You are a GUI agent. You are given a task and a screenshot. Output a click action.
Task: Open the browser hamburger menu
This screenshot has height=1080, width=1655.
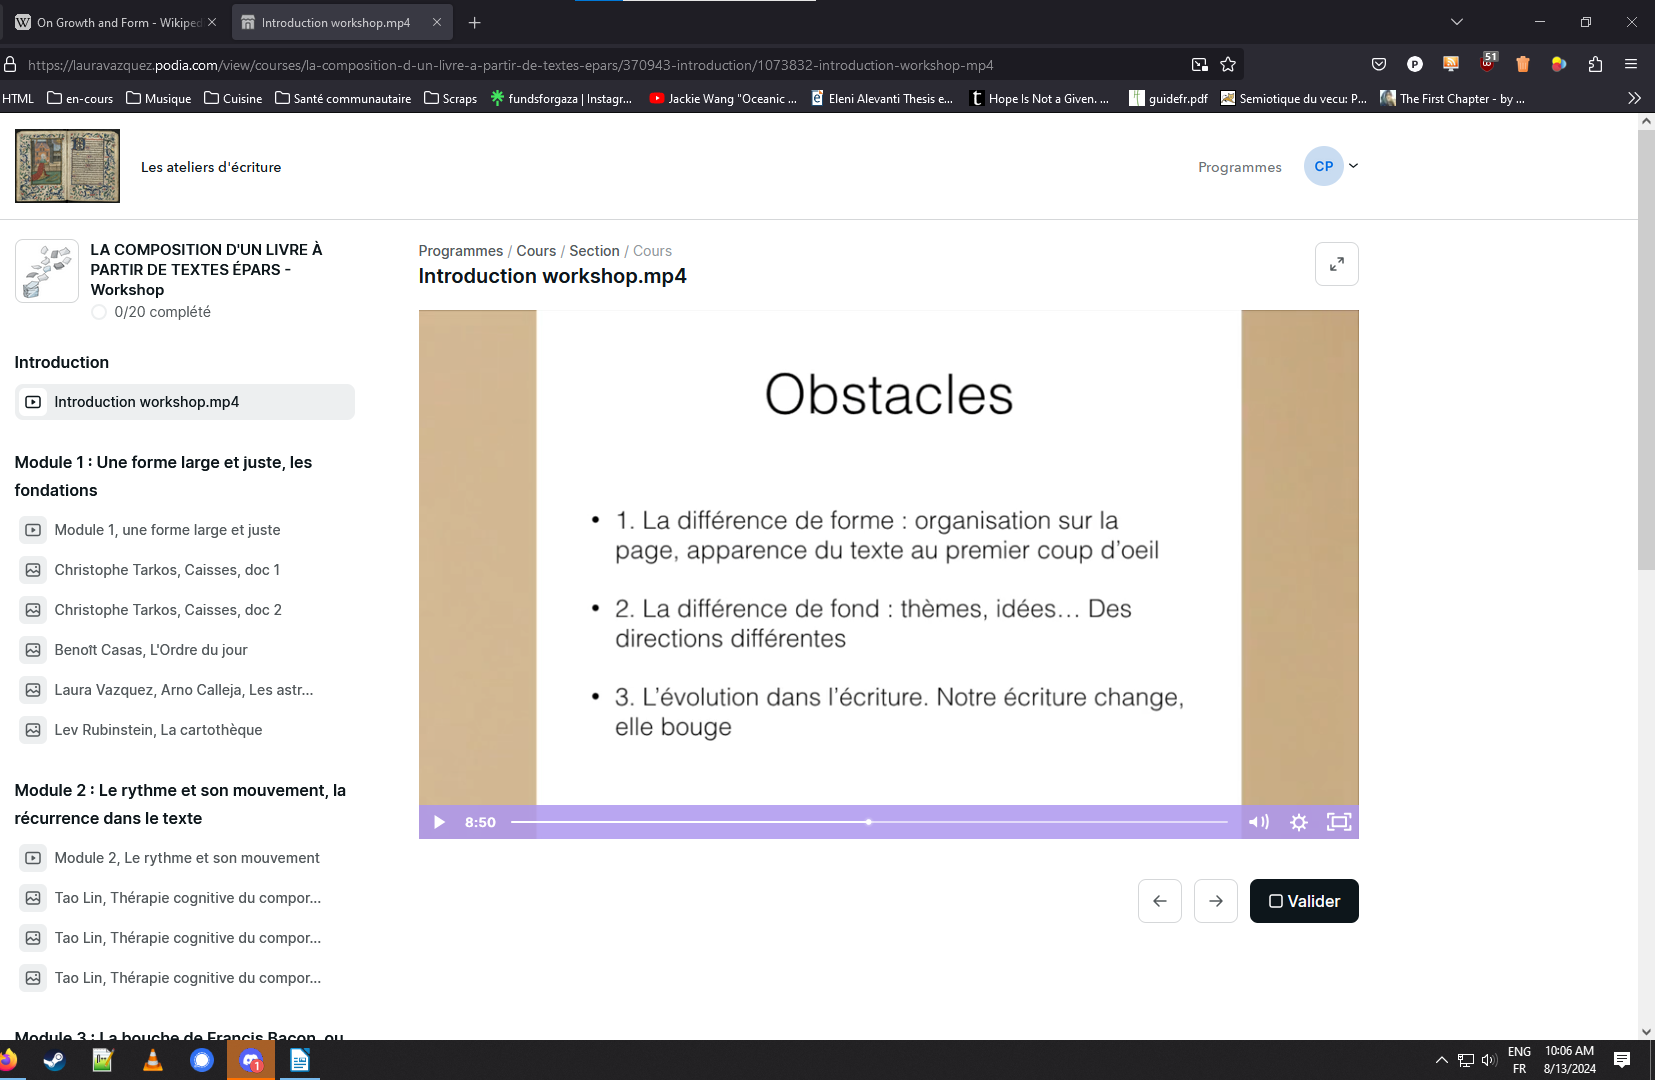click(x=1631, y=65)
